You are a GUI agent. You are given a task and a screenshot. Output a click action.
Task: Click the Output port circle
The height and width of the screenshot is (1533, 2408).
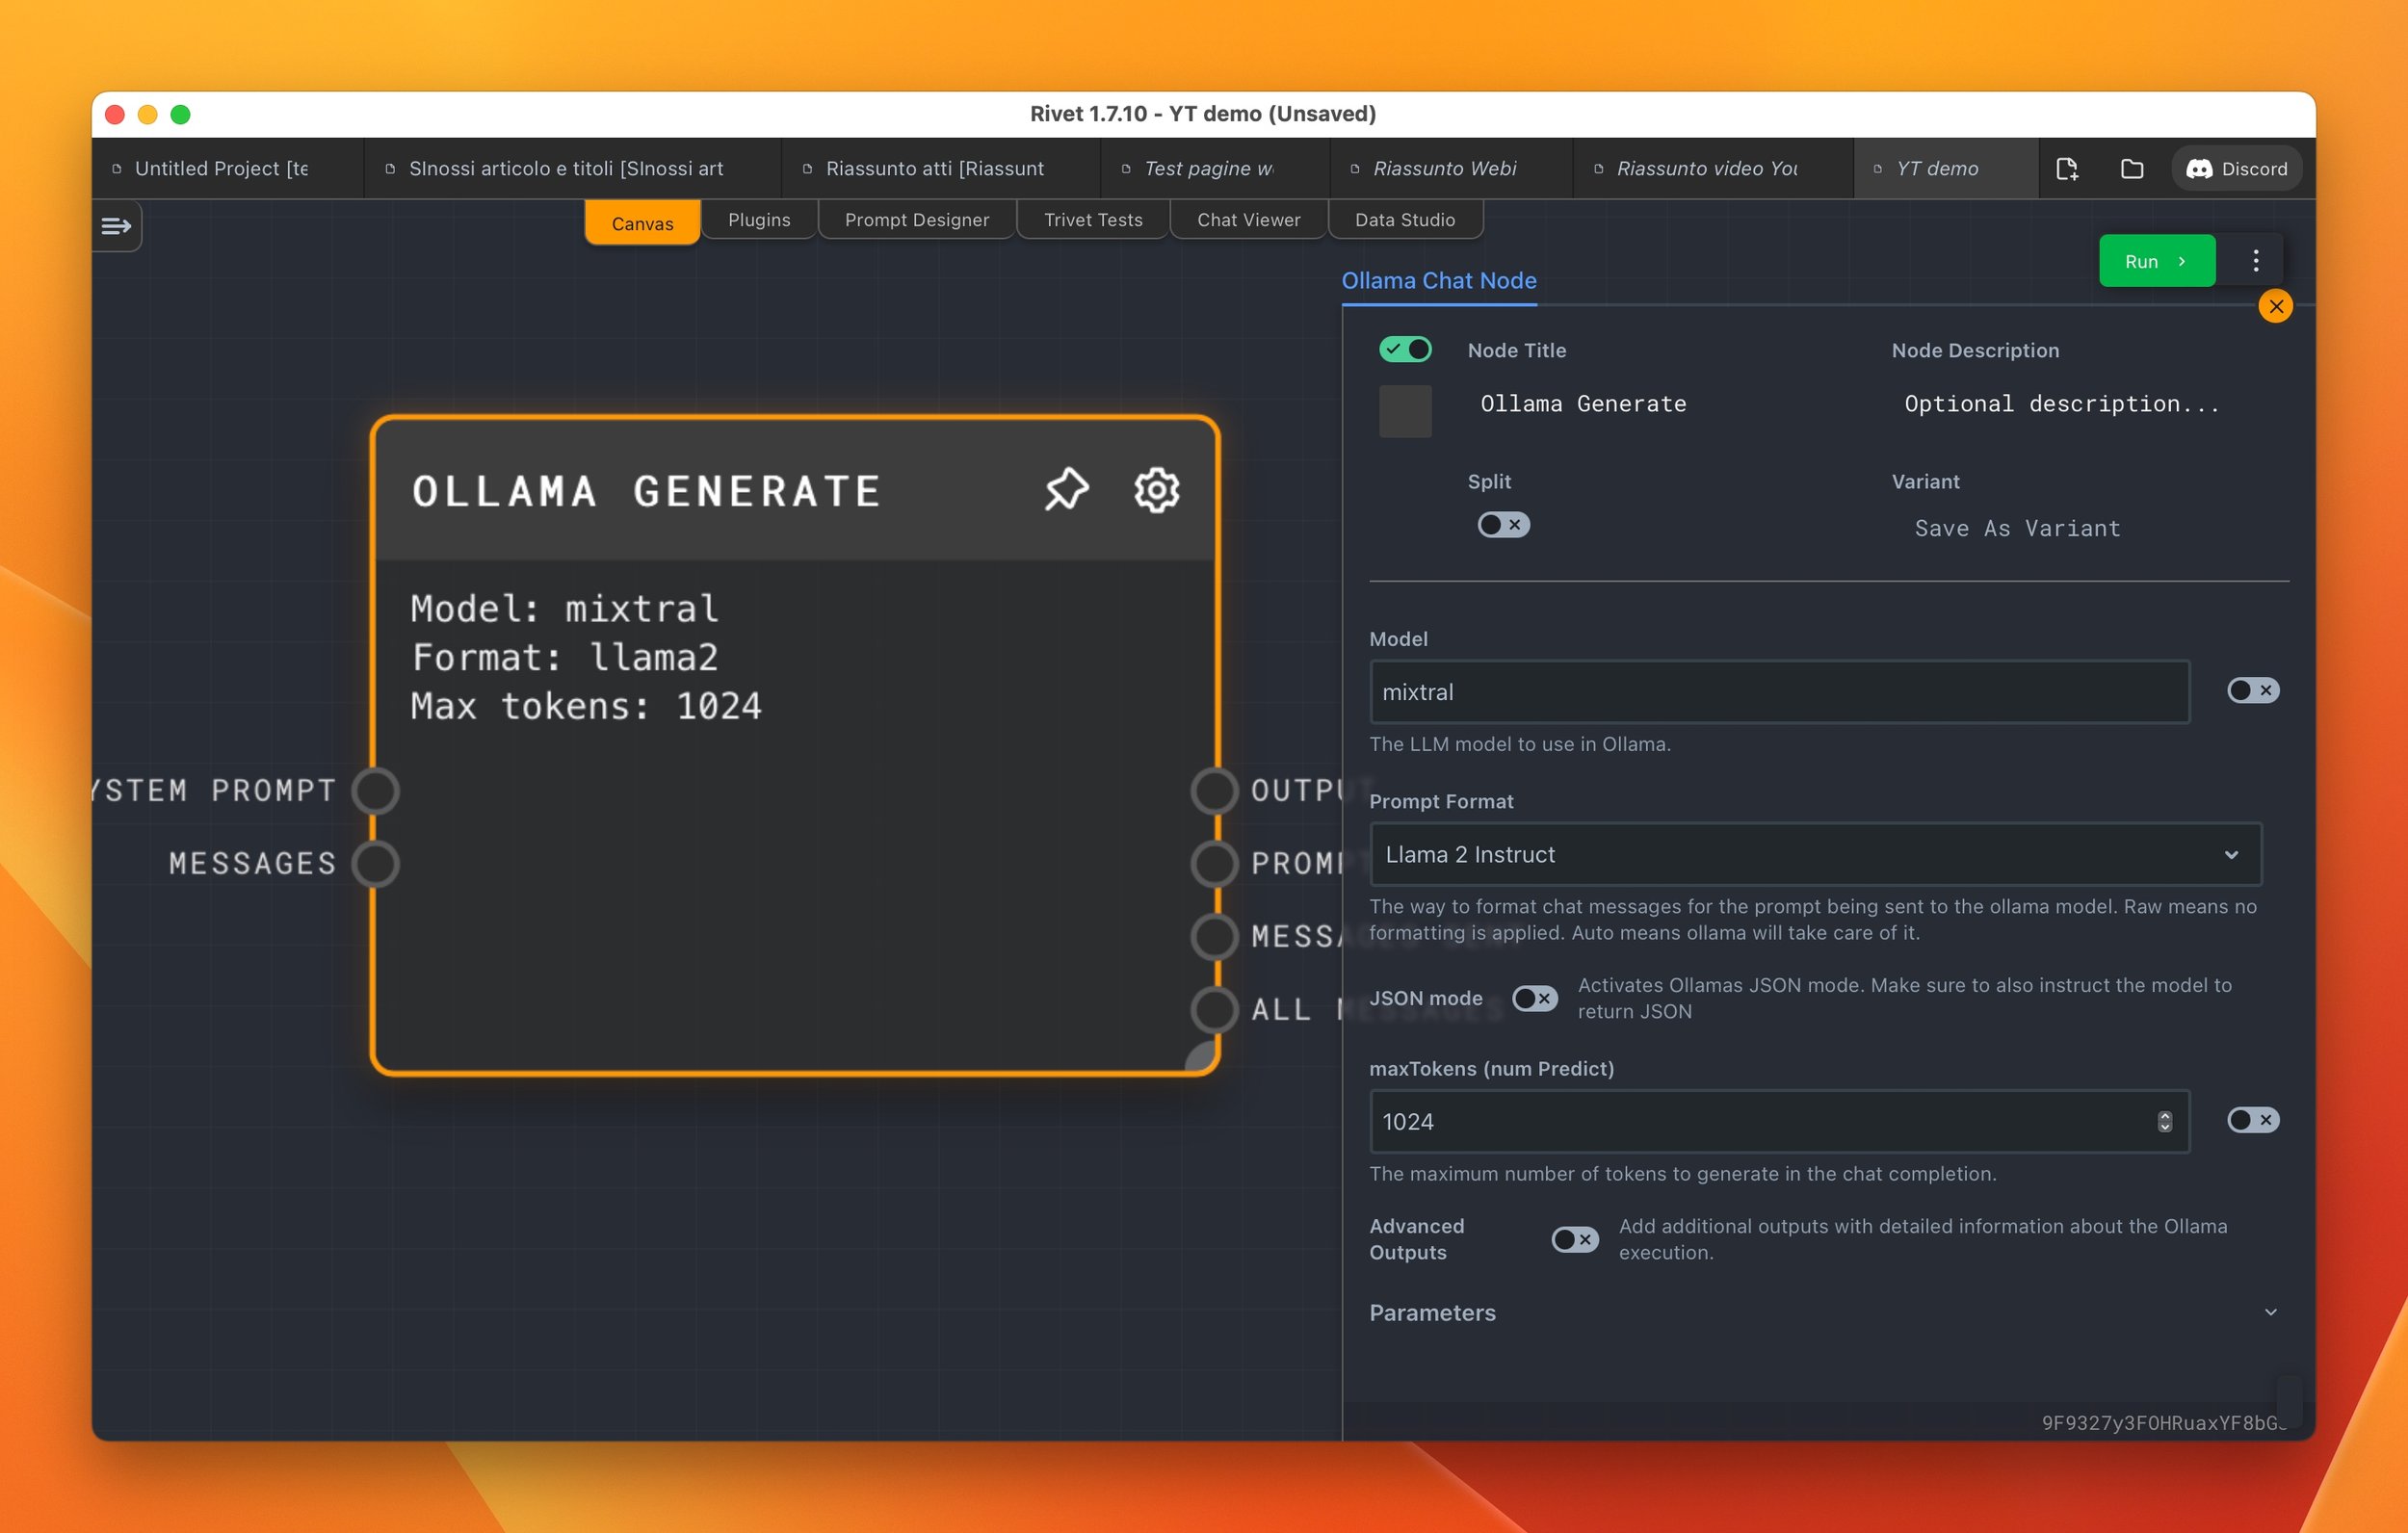1215,790
